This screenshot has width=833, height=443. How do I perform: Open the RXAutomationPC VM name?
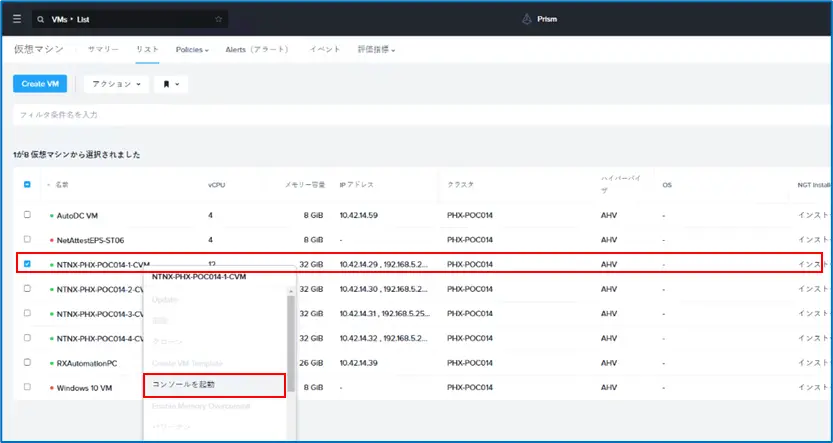(x=87, y=363)
